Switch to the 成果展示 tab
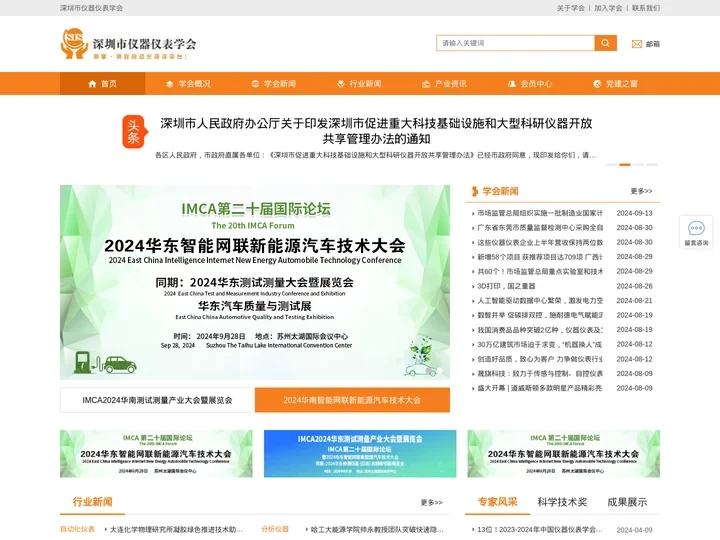 (627, 502)
